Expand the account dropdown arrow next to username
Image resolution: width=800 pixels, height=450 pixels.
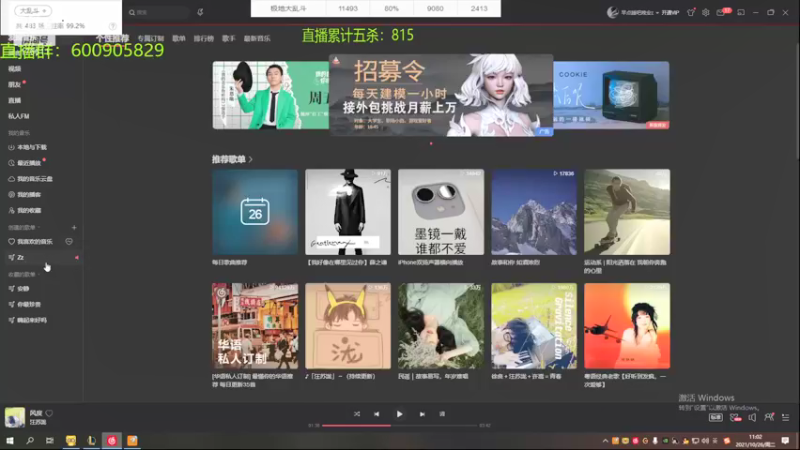click(x=657, y=13)
